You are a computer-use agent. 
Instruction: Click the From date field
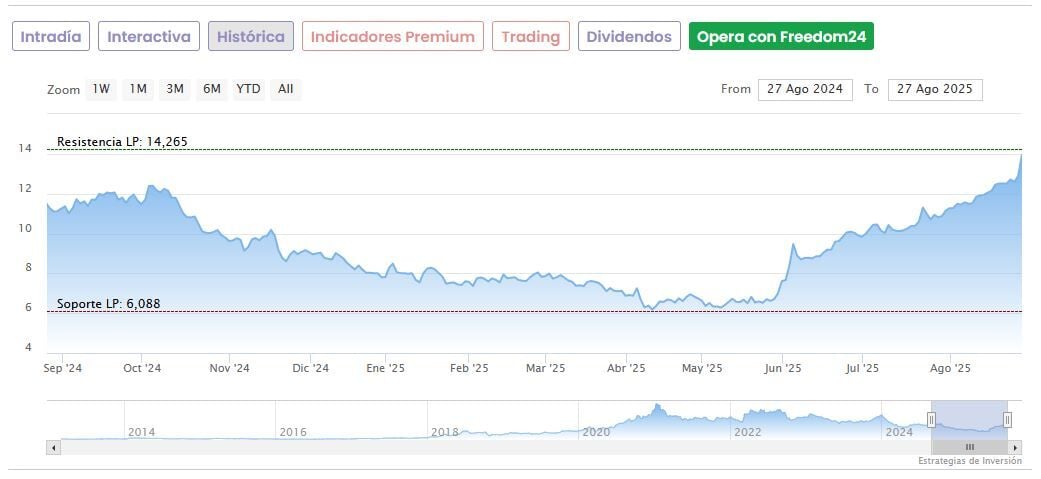point(805,89)
